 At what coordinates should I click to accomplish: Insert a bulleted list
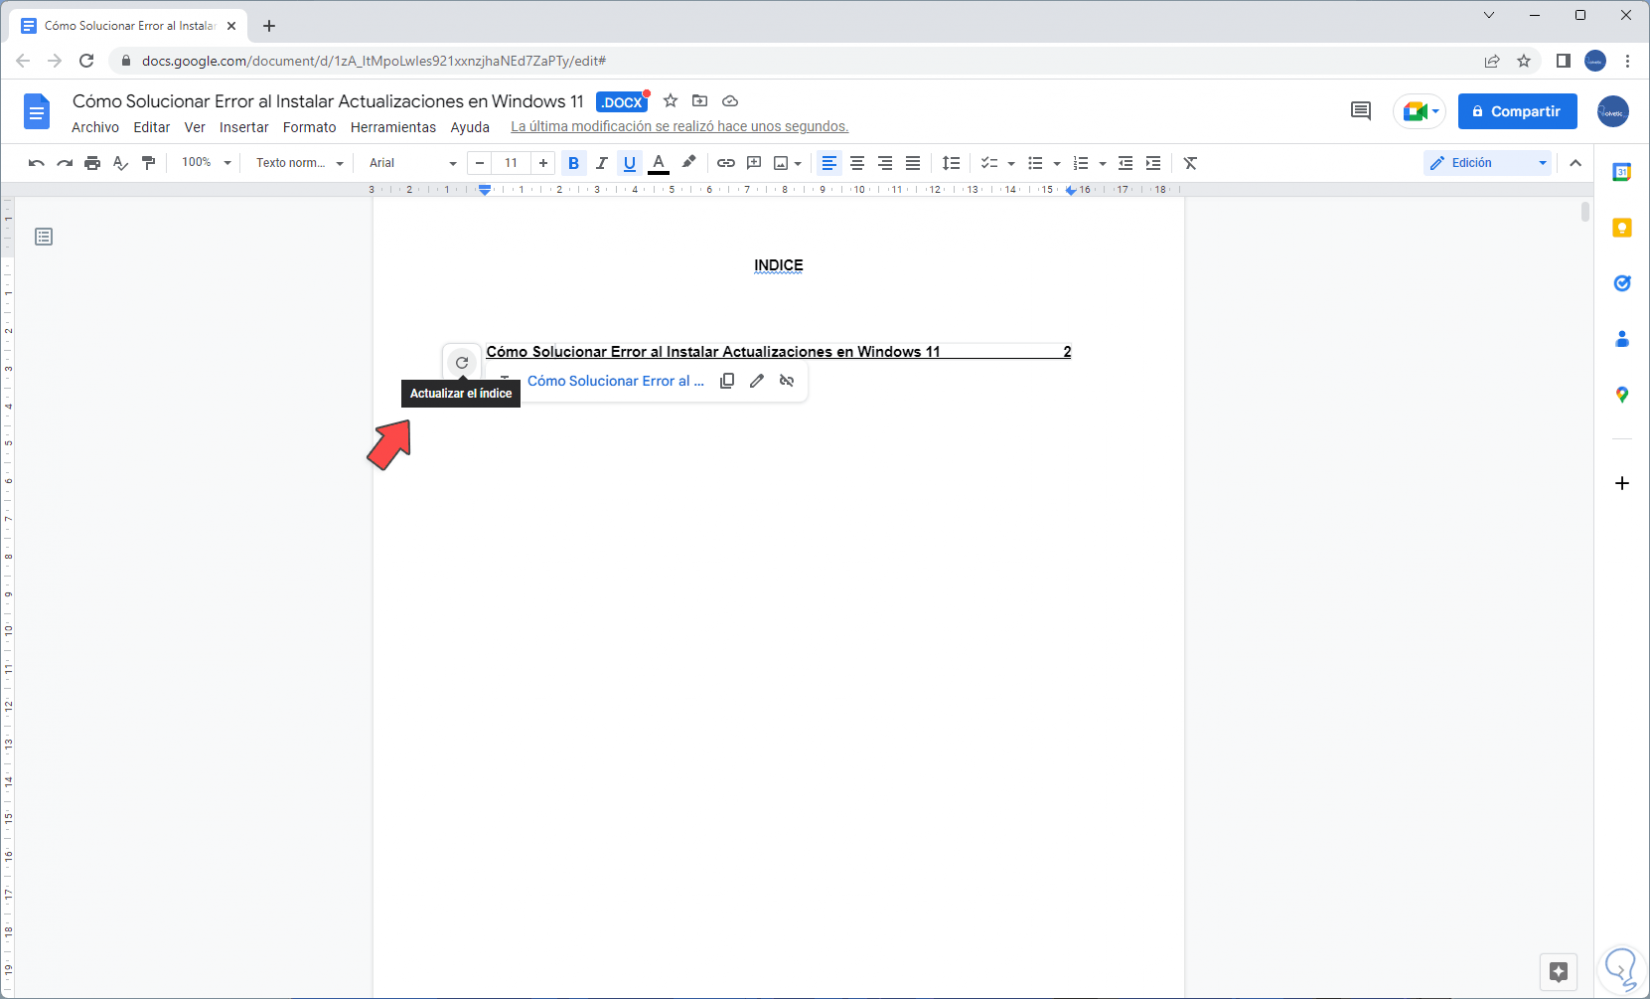point(1035,163)
